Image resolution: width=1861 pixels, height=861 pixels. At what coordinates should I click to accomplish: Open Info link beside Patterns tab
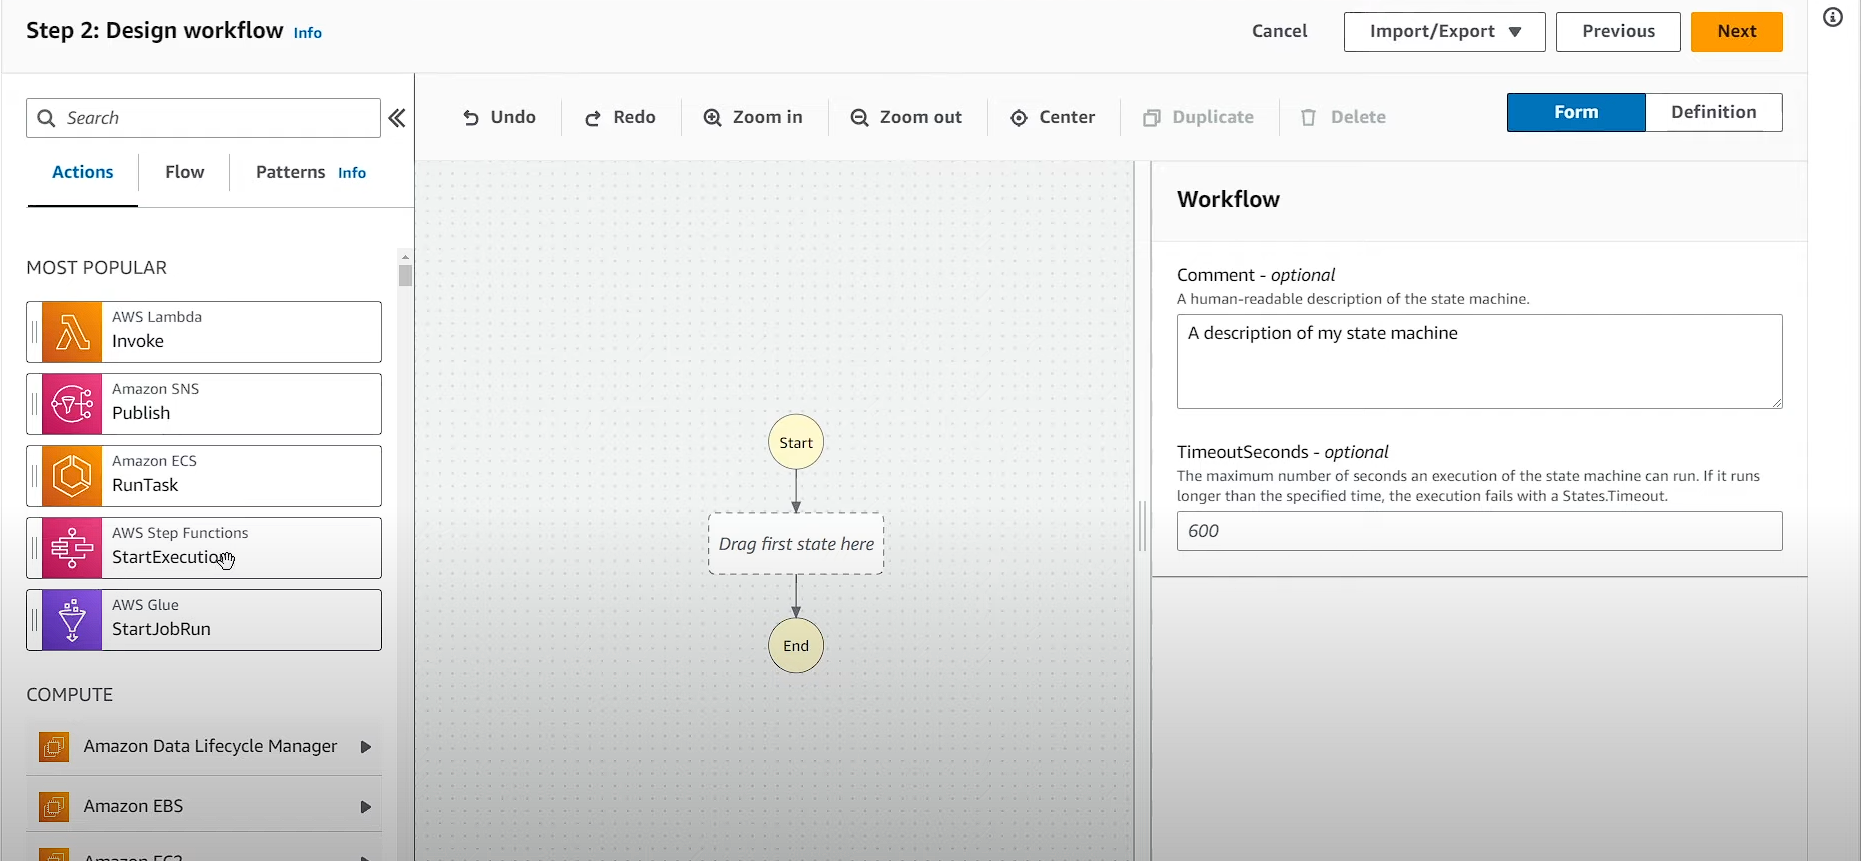point(352,173)
